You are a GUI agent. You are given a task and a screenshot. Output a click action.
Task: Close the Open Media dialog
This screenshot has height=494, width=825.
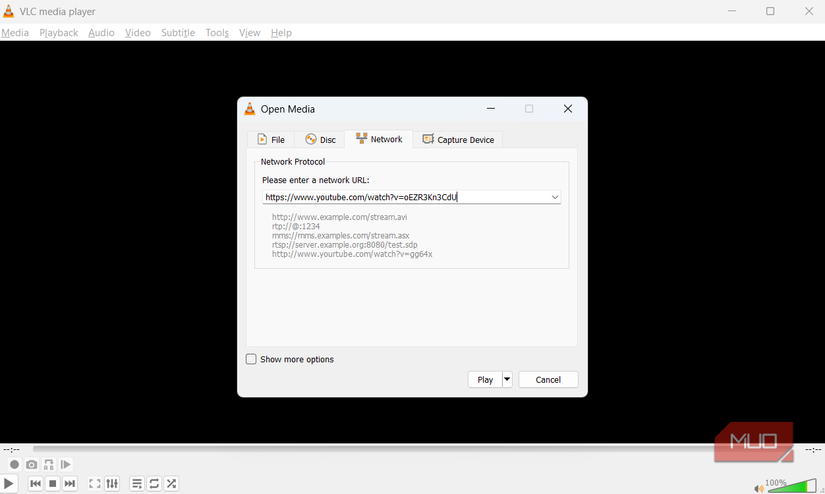[x=568, y=109]
